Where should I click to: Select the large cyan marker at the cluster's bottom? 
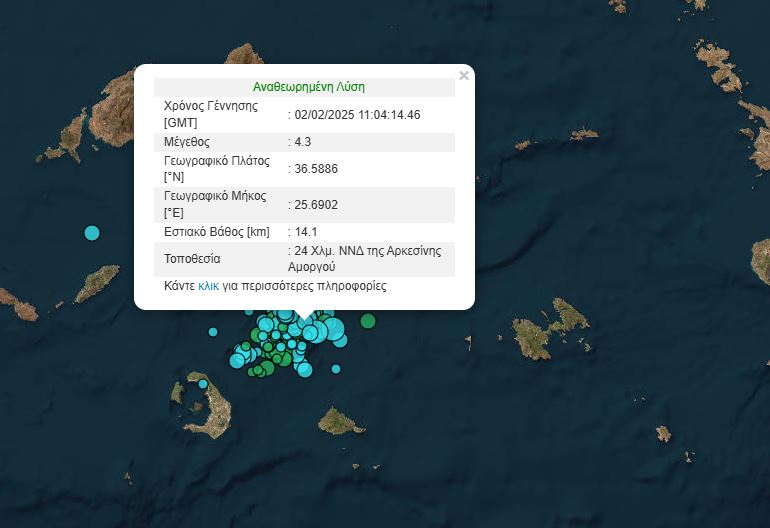pos(305,370)
